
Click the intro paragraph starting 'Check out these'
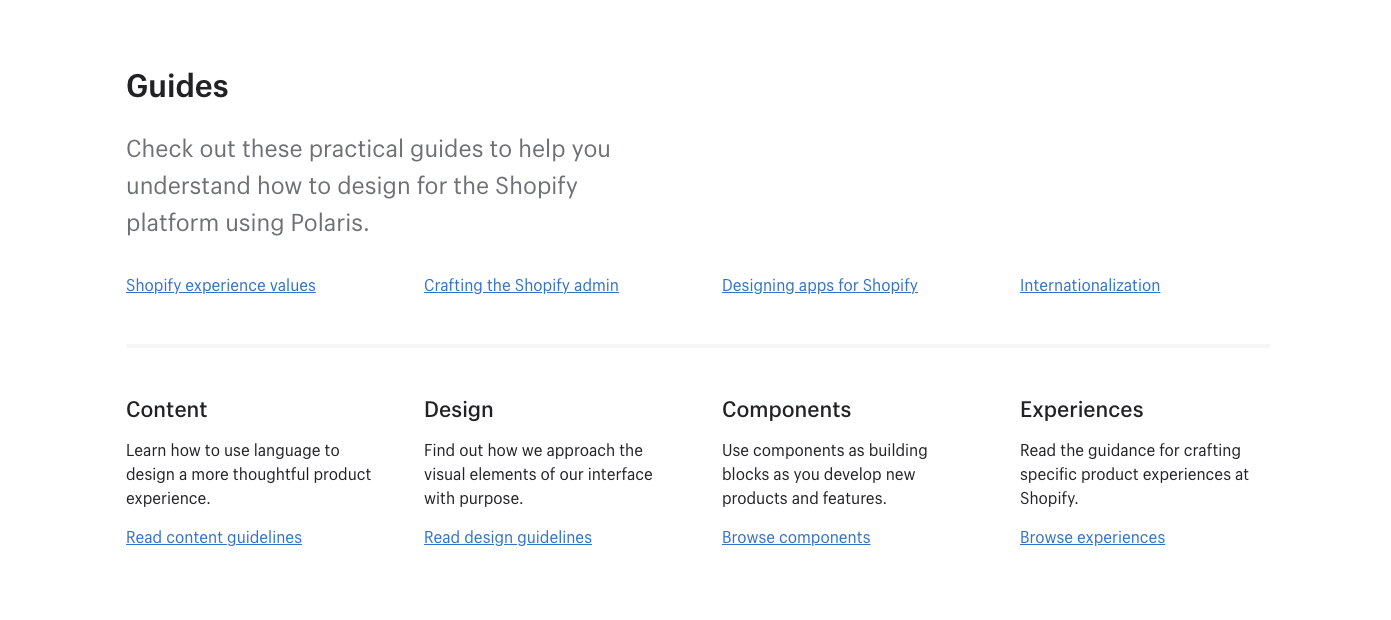point(368,186)
